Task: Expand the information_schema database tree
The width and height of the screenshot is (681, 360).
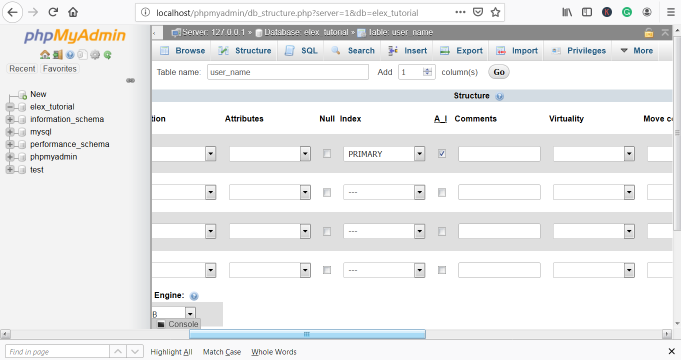Action: (10, 119)
